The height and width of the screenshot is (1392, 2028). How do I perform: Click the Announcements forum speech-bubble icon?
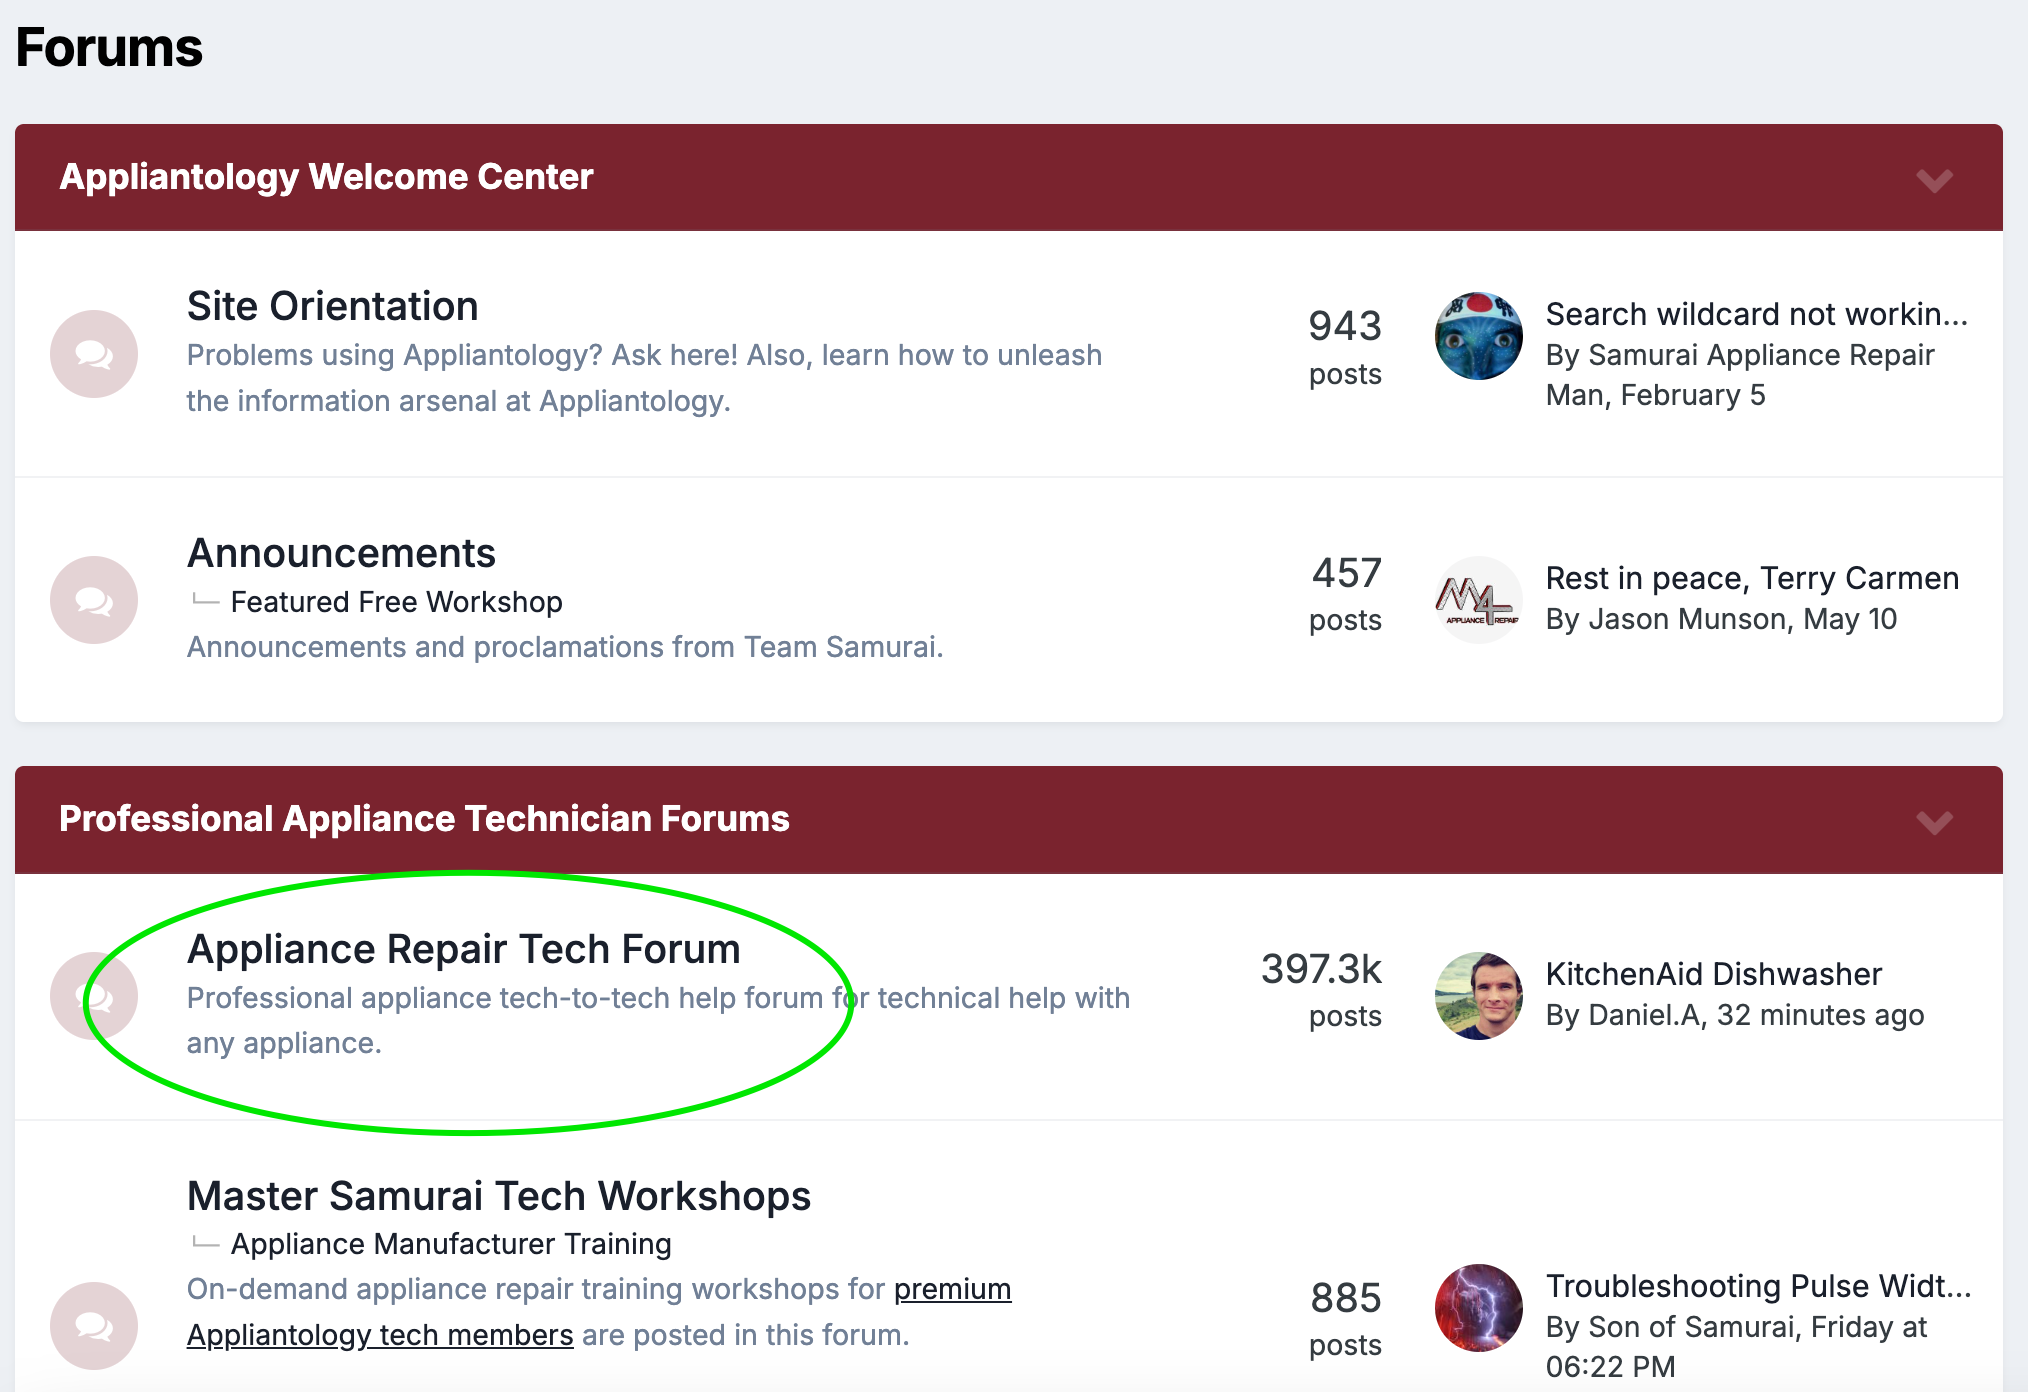click(x=94, y=600)
